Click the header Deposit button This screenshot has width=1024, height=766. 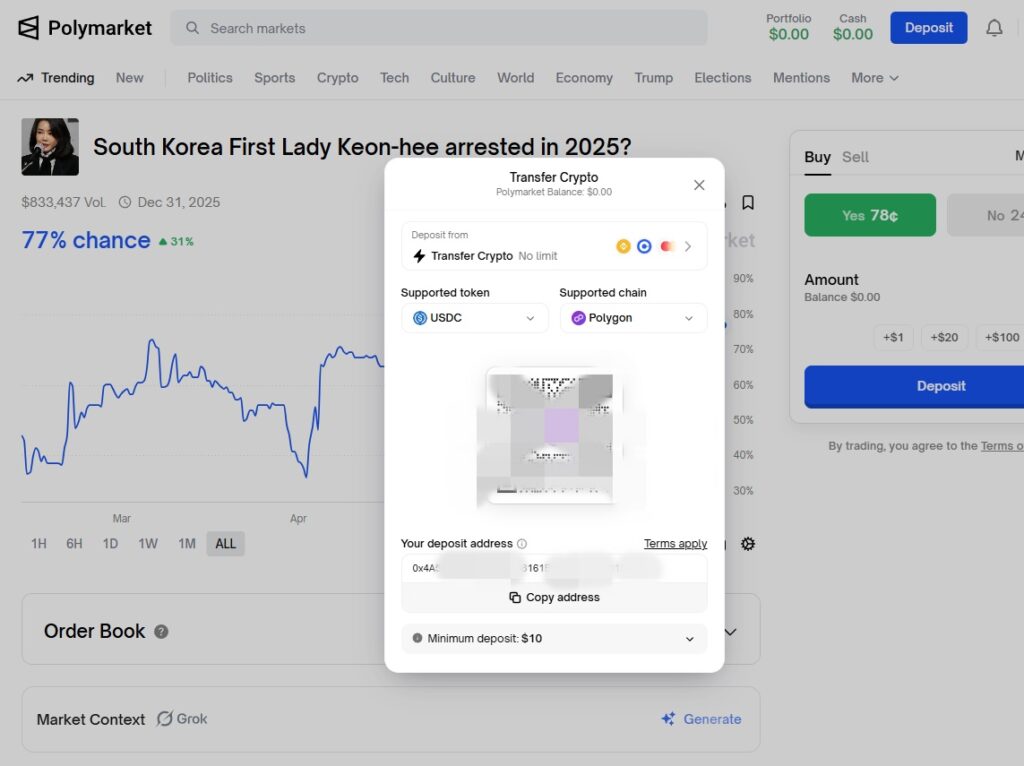tap(929, 28)
